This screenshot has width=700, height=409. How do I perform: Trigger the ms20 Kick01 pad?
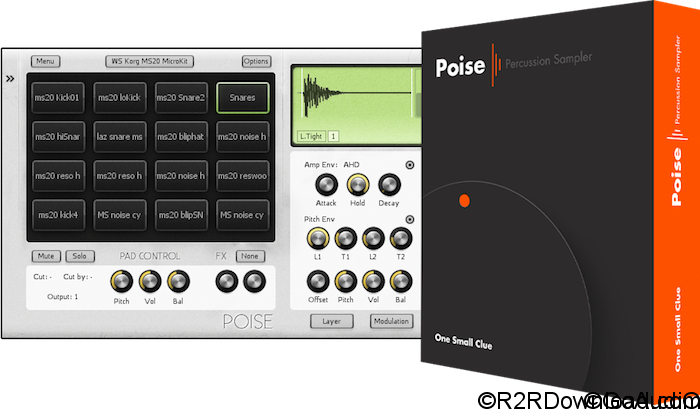tap(58, 97)
